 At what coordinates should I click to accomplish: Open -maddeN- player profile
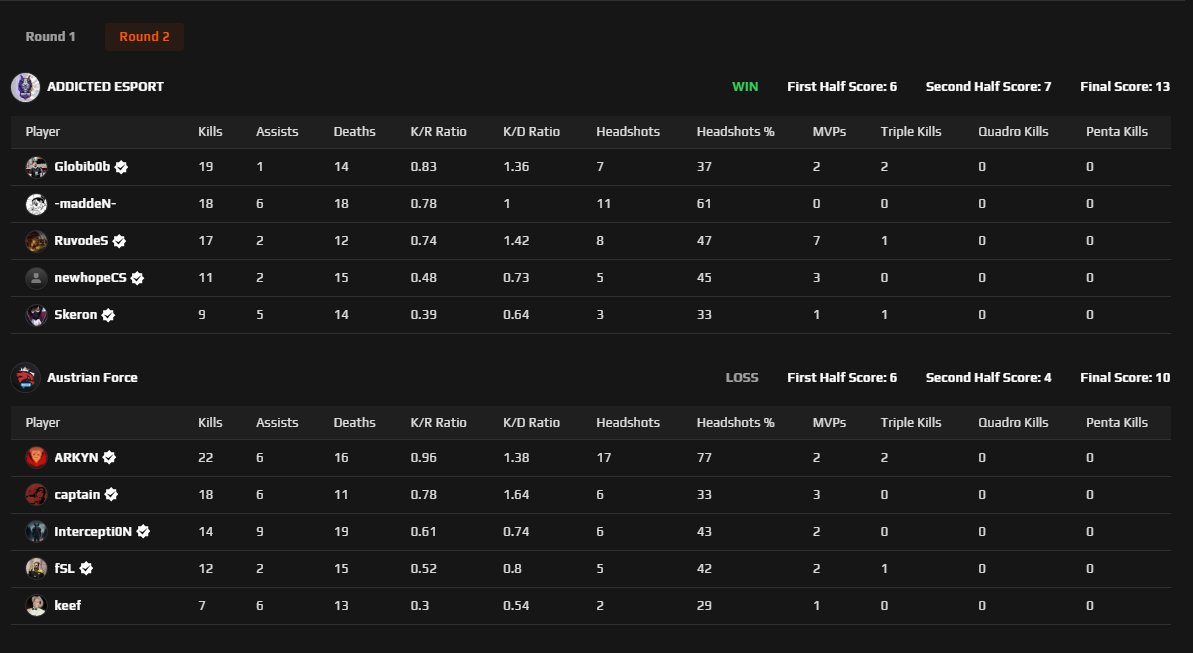(85, 204)
